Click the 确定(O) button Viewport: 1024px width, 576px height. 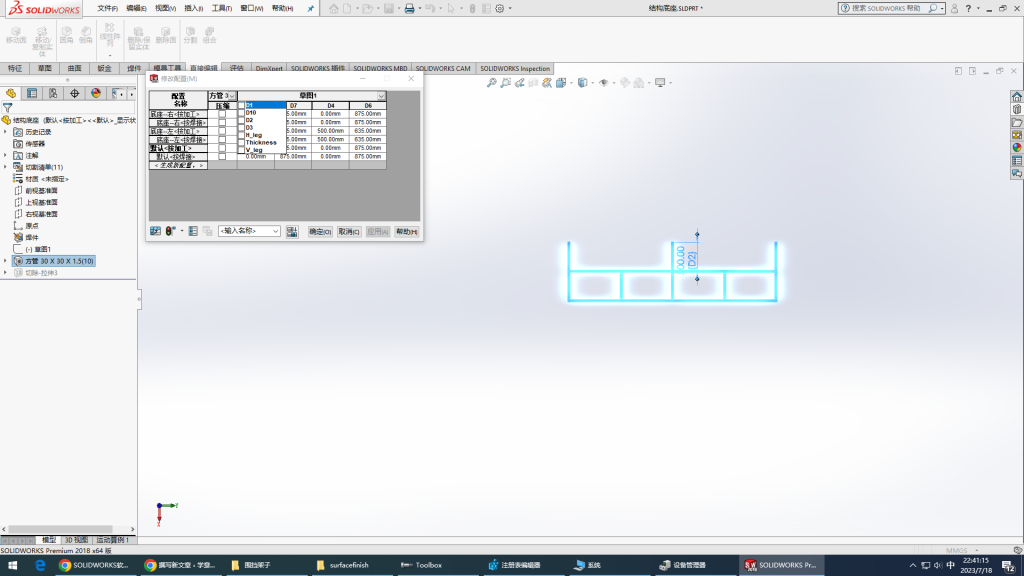pos(320,231)
